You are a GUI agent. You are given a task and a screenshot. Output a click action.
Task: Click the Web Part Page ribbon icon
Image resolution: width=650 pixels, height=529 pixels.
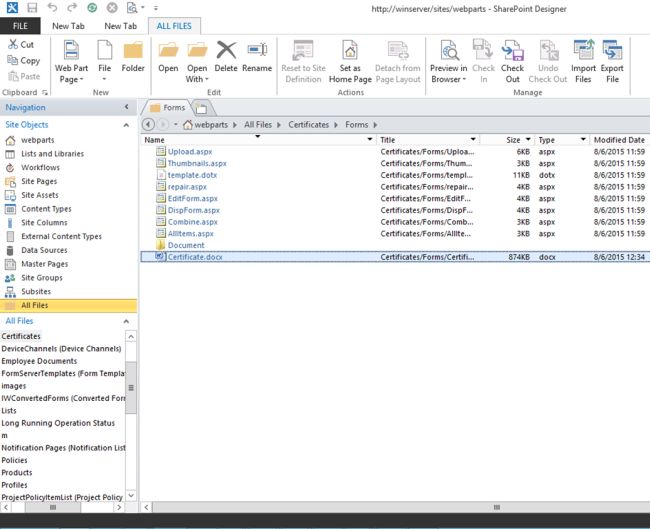pyautogui.click(x=71, y=51)
